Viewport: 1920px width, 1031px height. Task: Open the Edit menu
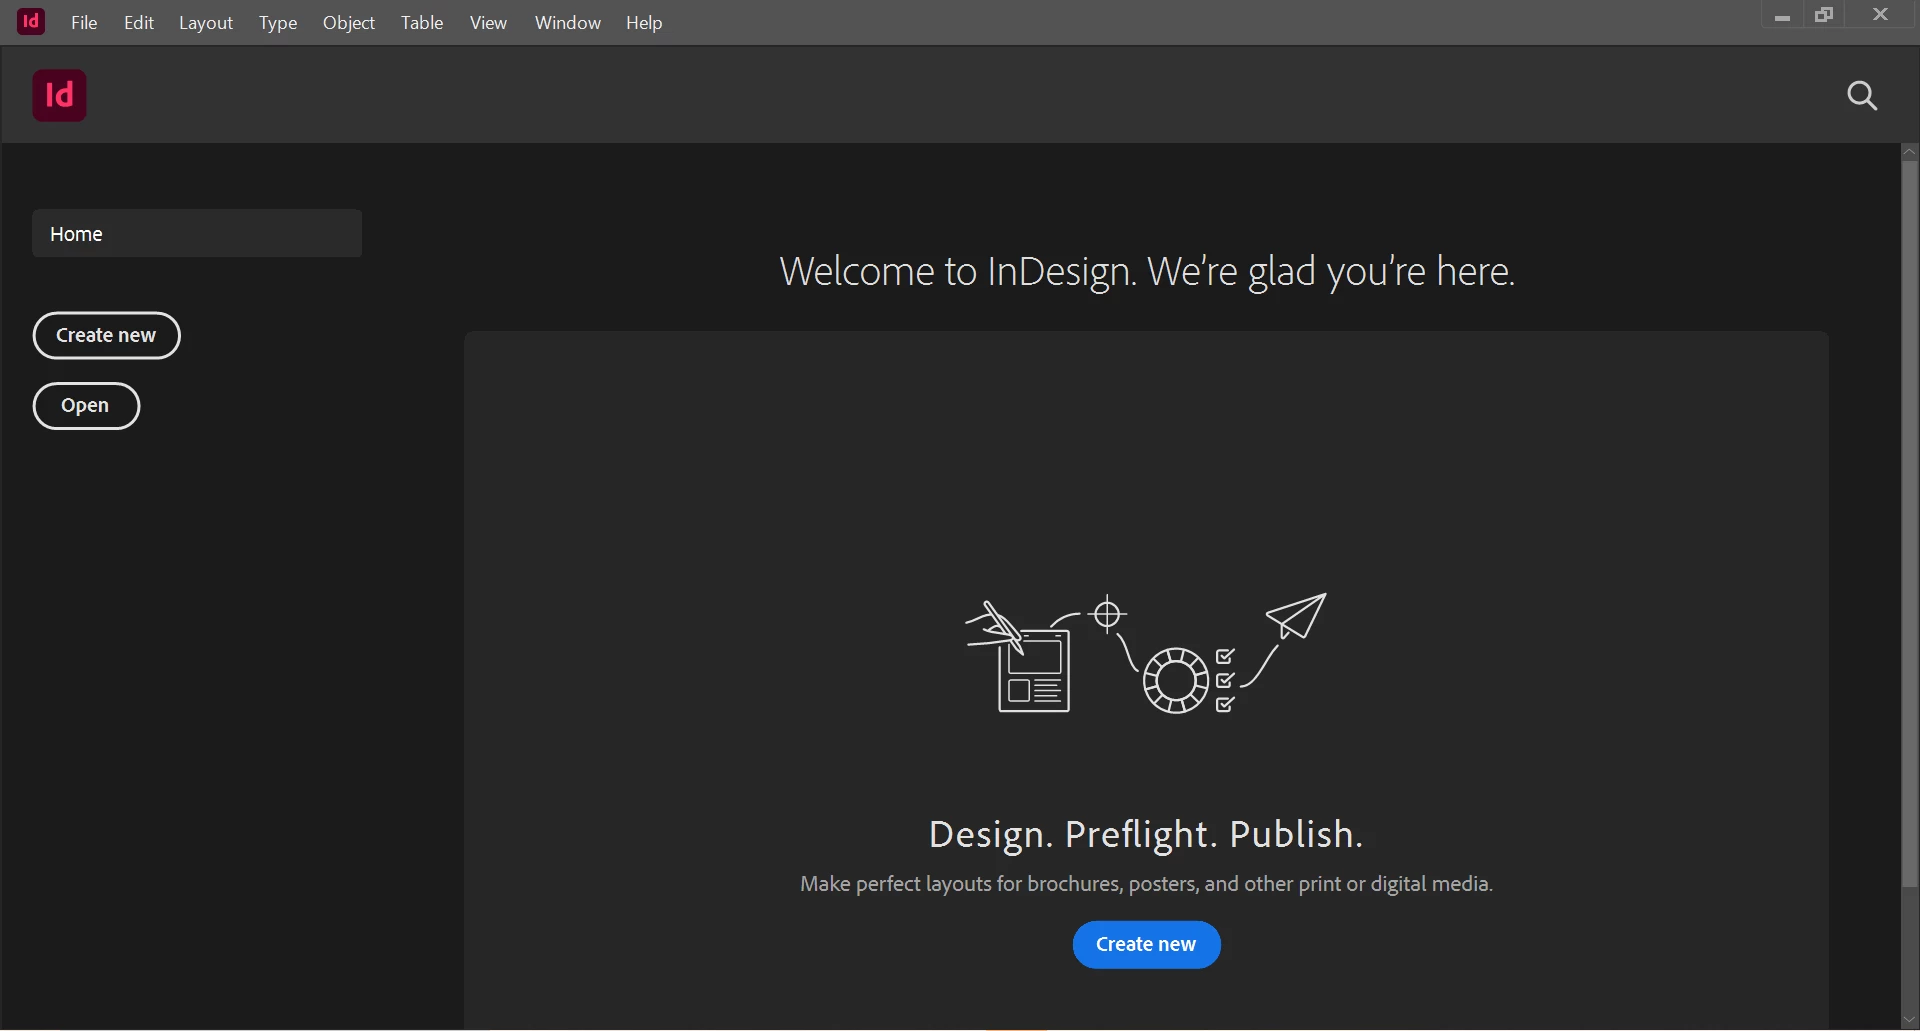coord(139,23)
